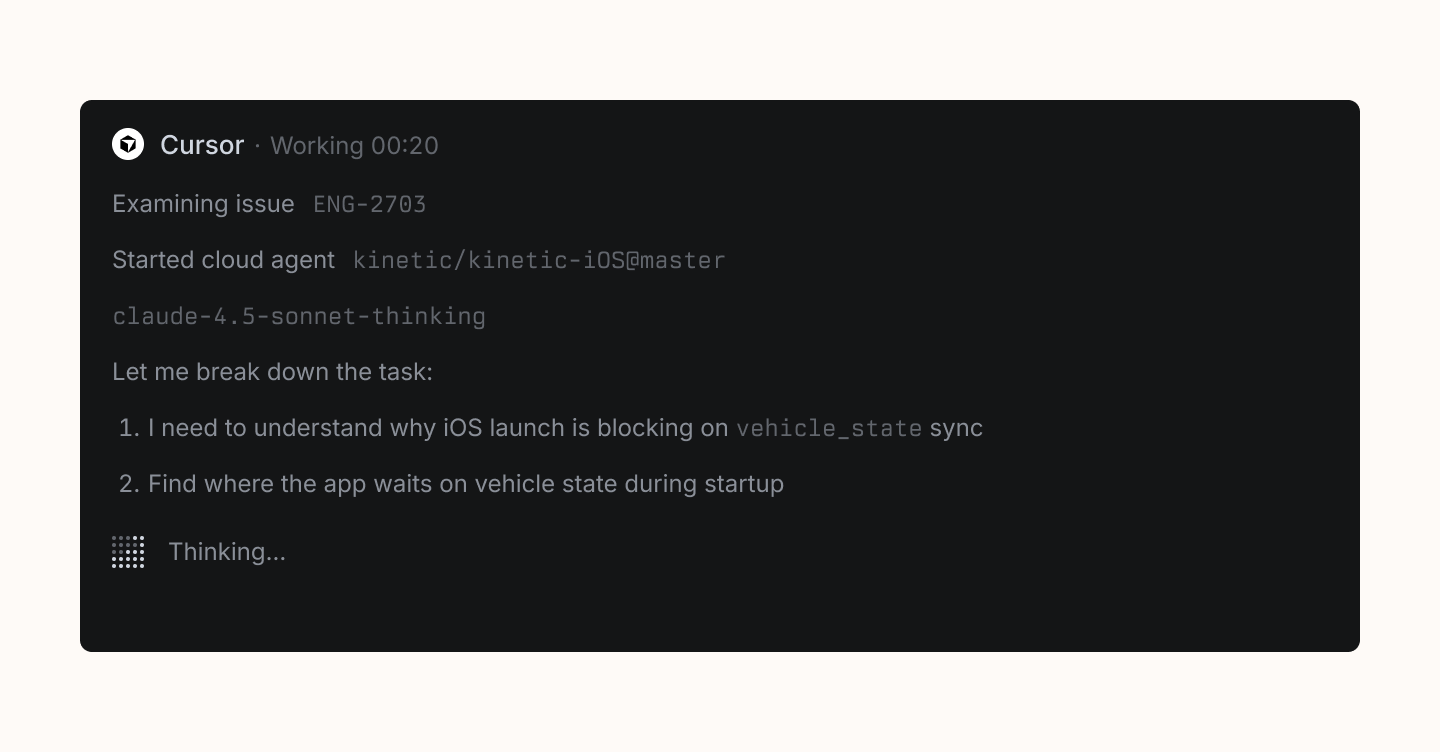Select the second list item about startup
The width and height of the screenshot is (1440, 752).
(465, 484)
